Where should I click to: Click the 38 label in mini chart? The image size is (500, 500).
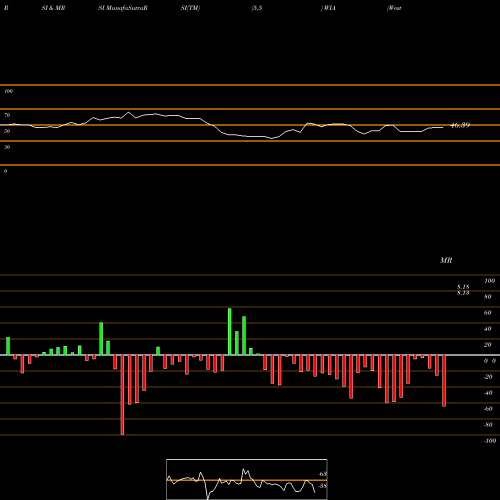(323, 486)
